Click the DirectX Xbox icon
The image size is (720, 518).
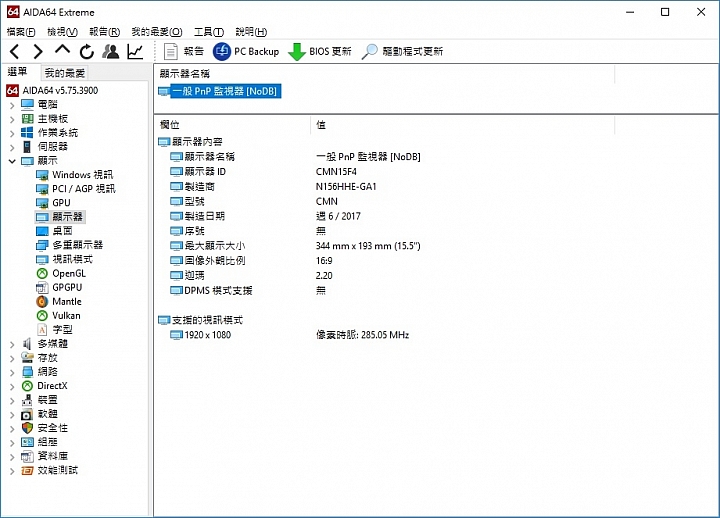27,386
